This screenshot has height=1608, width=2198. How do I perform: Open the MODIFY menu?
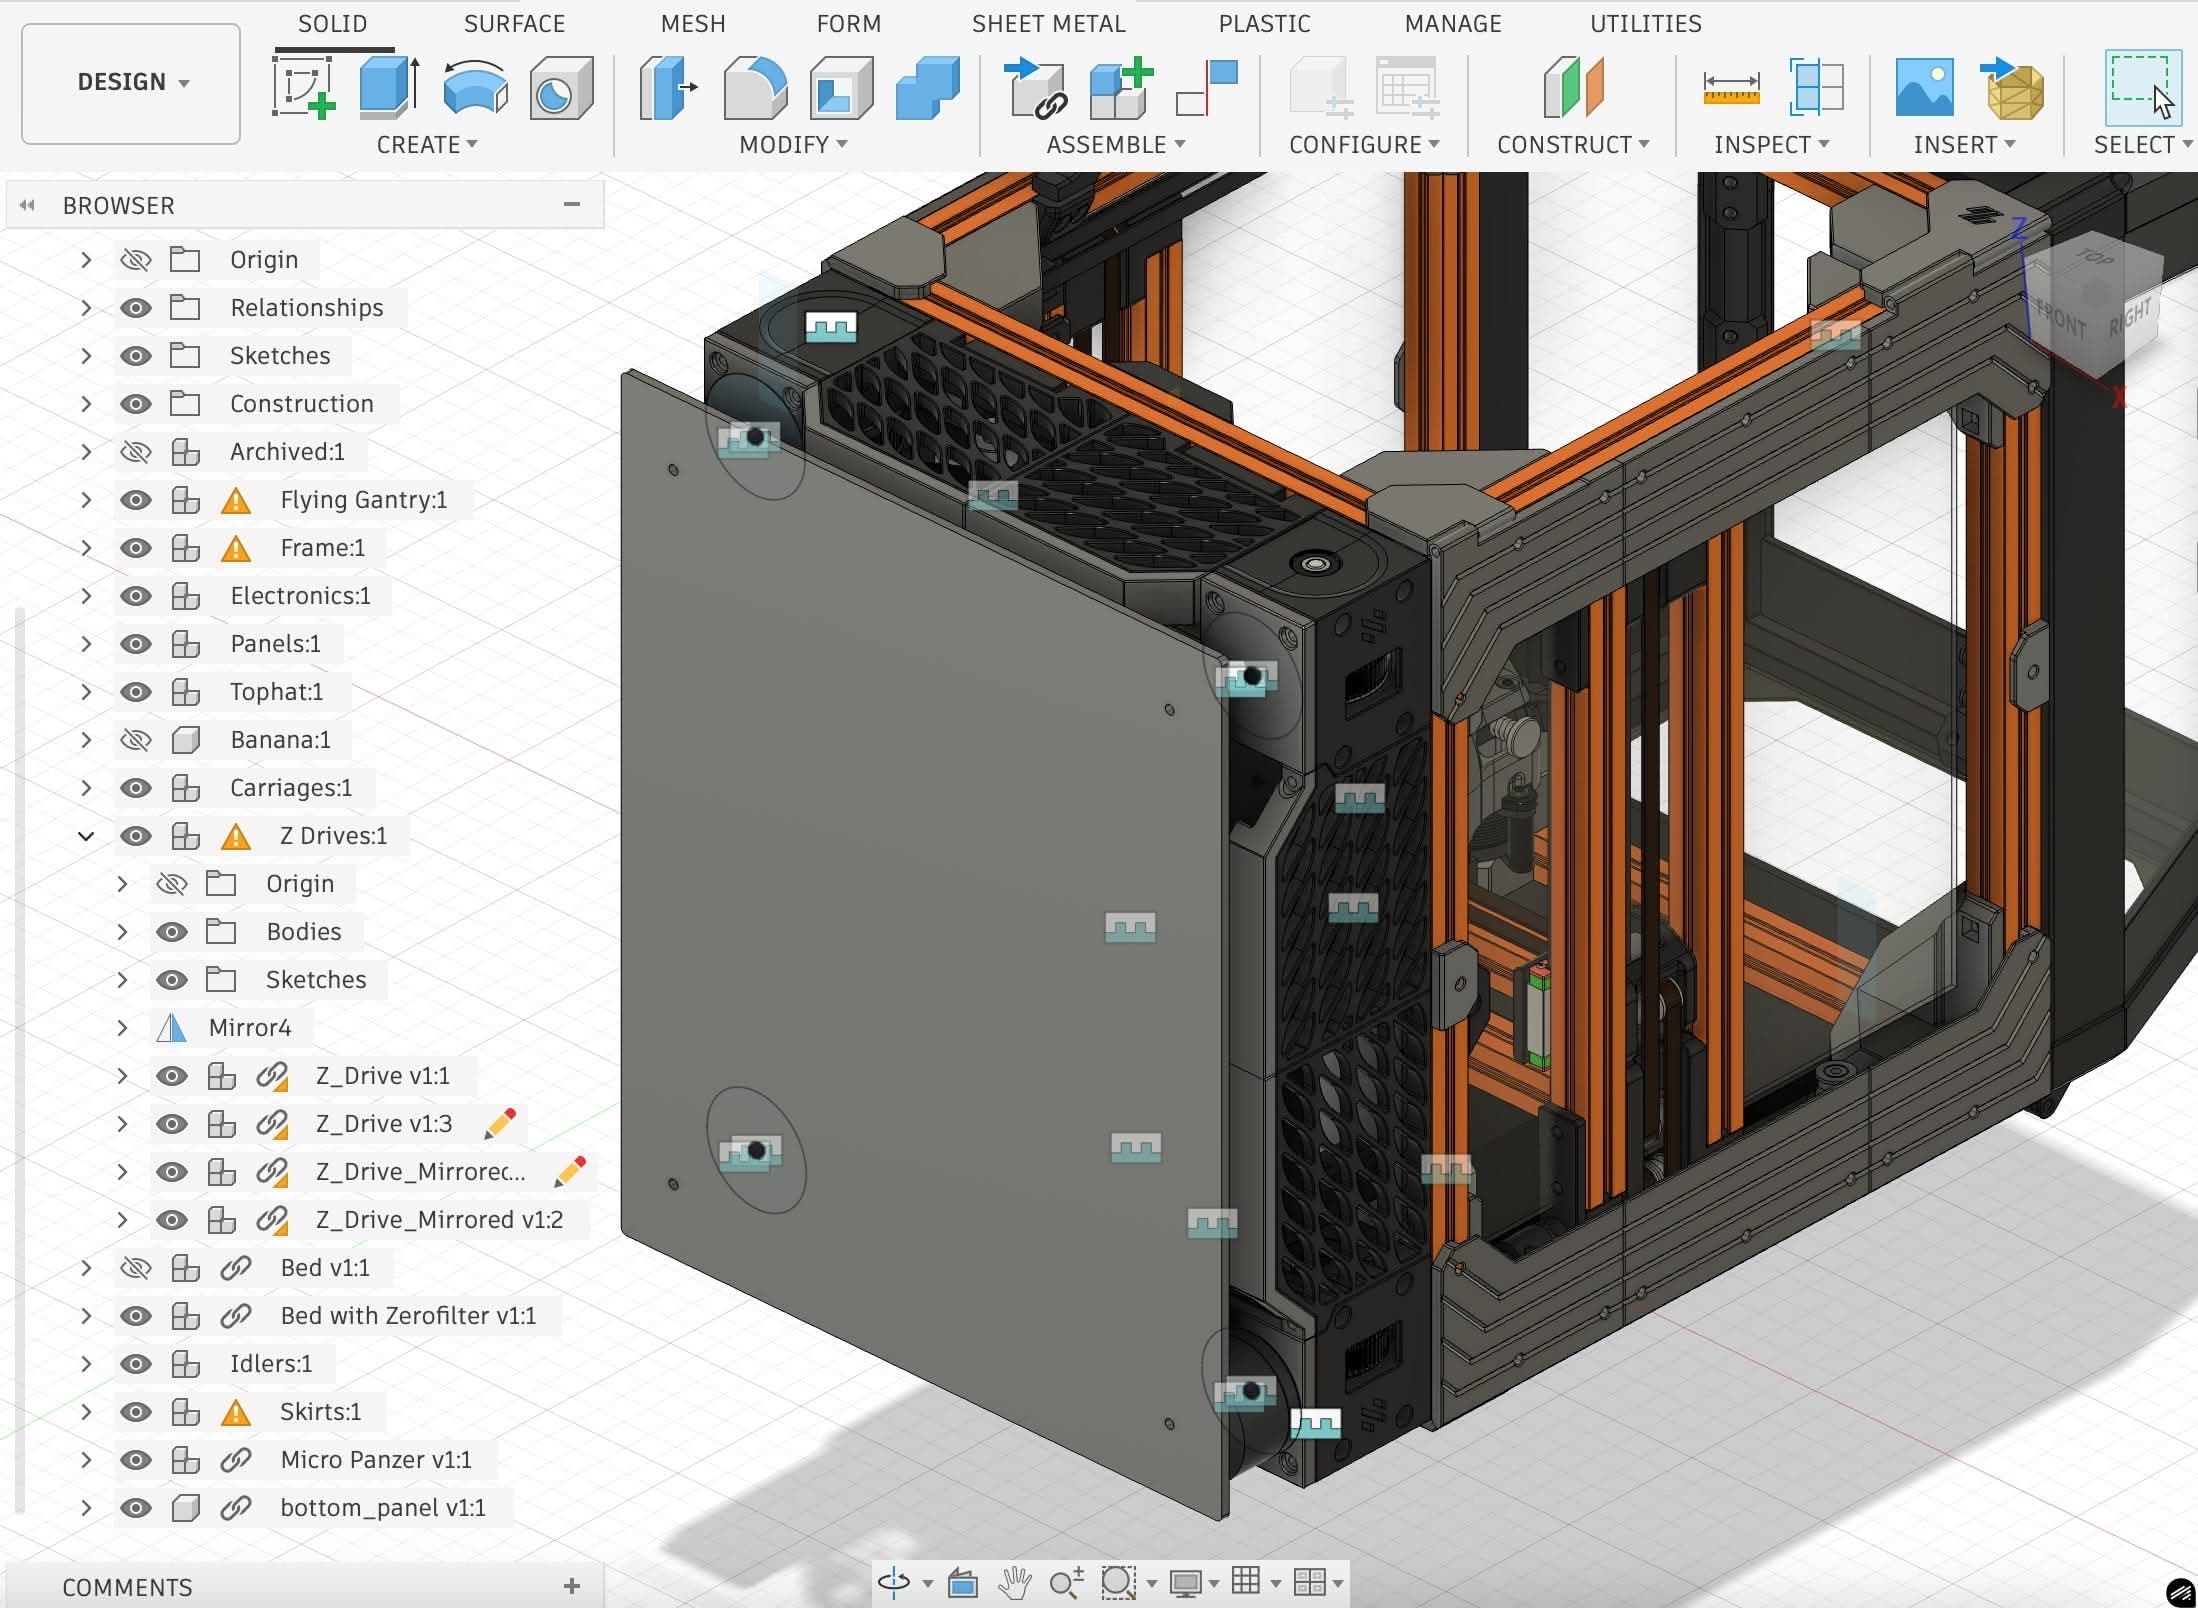pyautogui.click(x=792, y=145)
